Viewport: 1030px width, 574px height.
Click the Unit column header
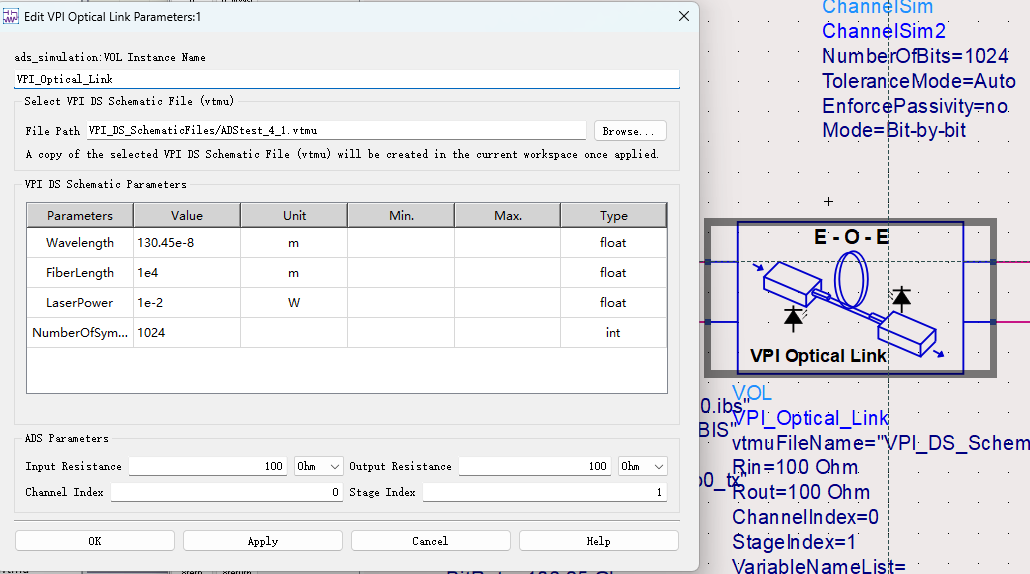tap(294, 215)
